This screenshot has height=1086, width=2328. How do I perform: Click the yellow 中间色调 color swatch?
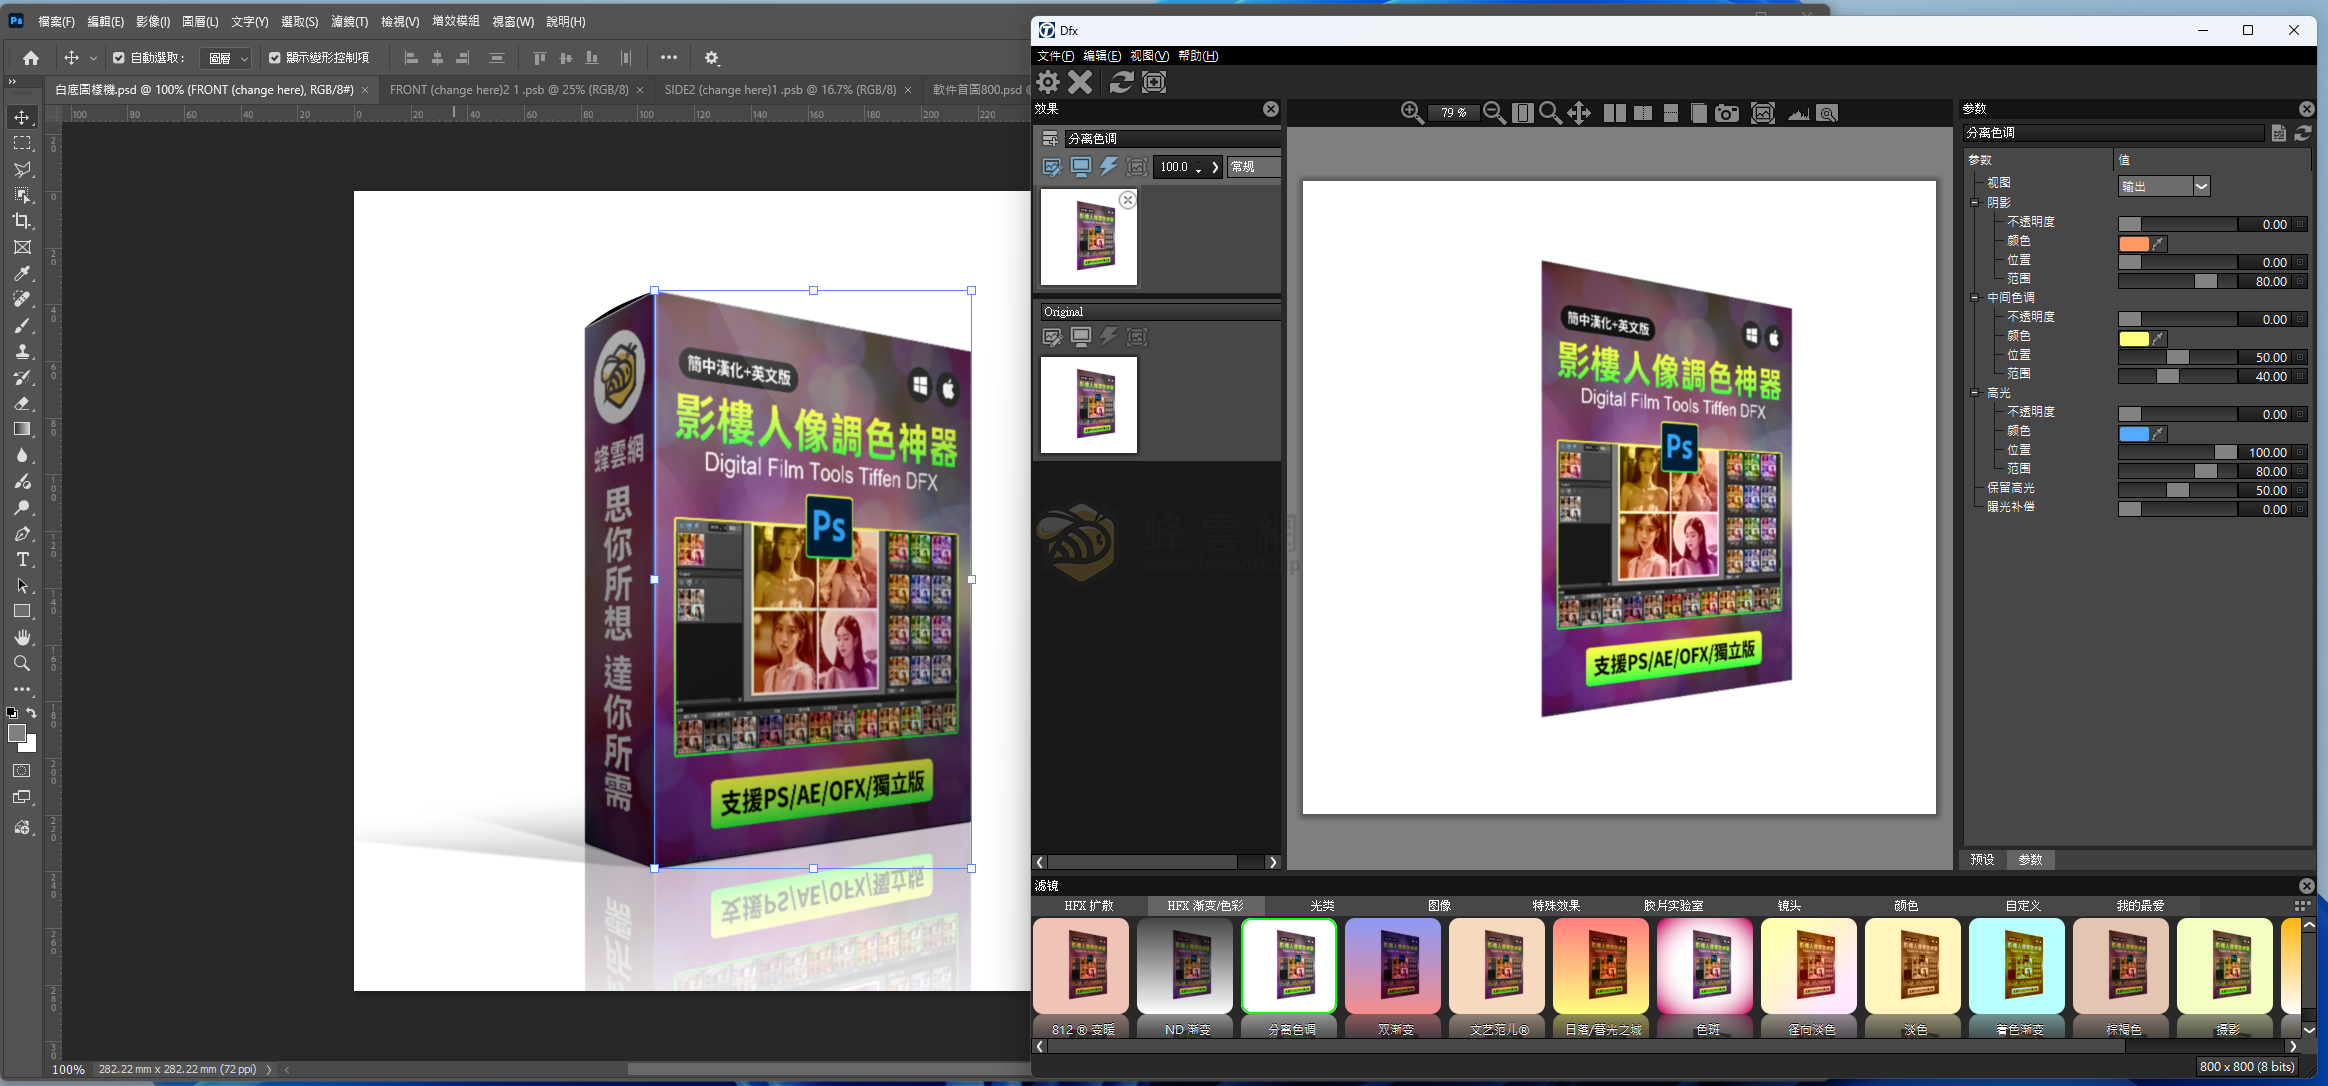point(2133,338)
